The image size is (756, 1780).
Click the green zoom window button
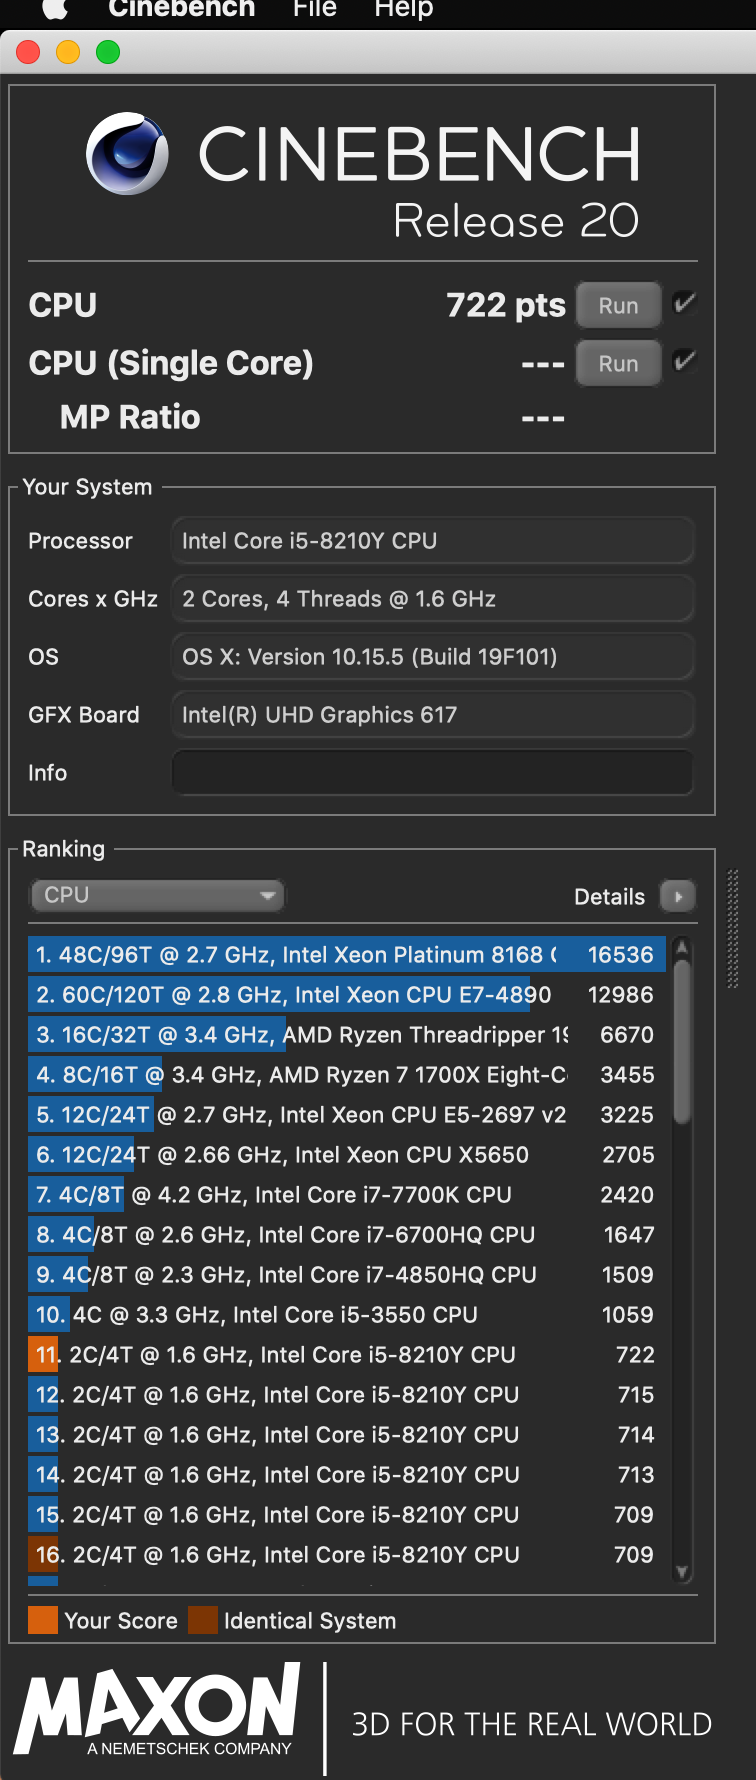[x=108, y=52]
